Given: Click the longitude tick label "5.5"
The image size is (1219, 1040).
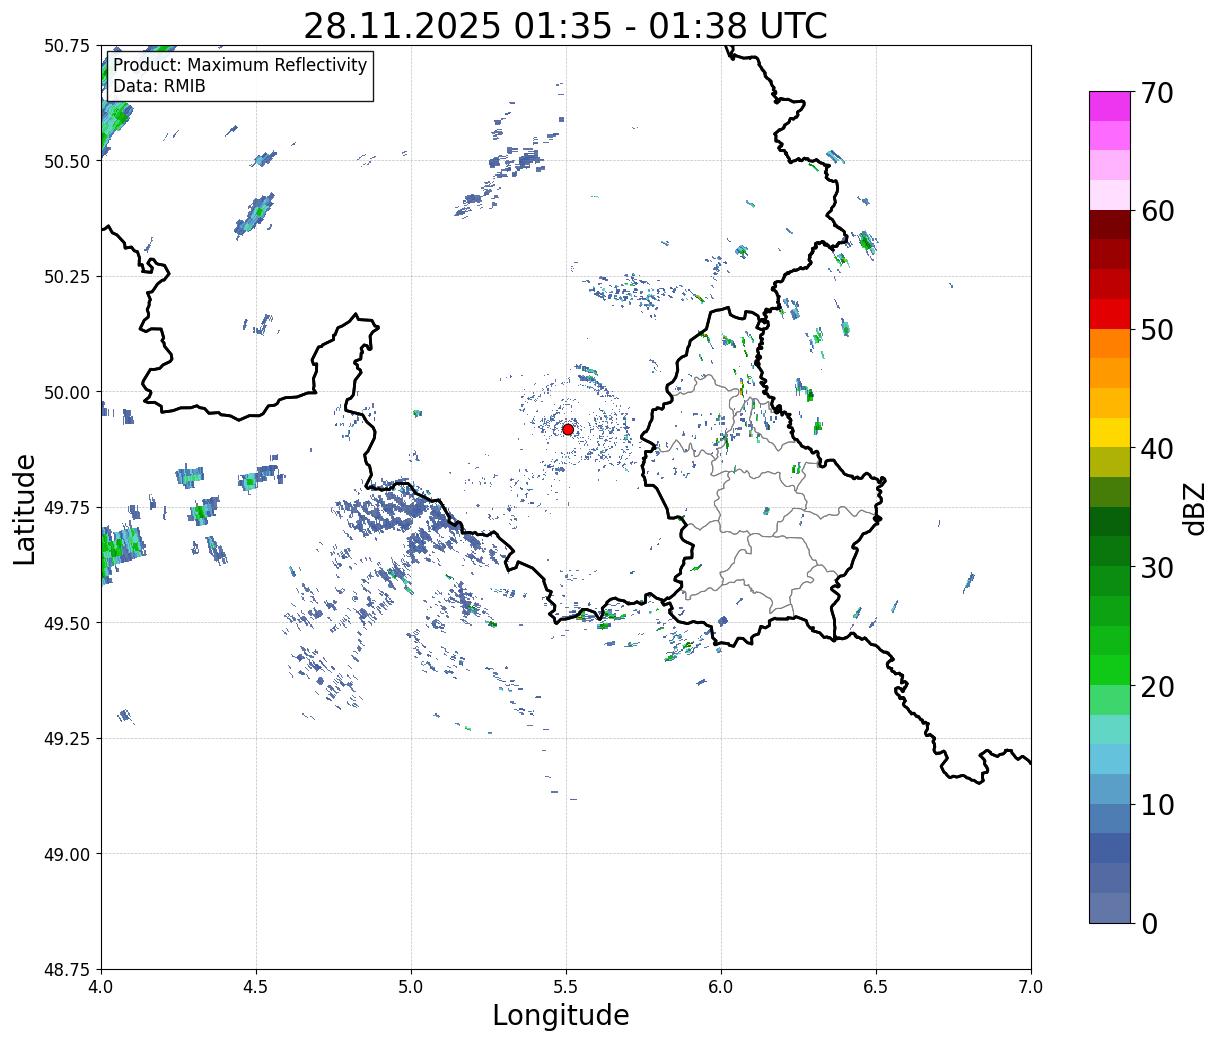Looking at the screenshot, I should tap(566, 986).
